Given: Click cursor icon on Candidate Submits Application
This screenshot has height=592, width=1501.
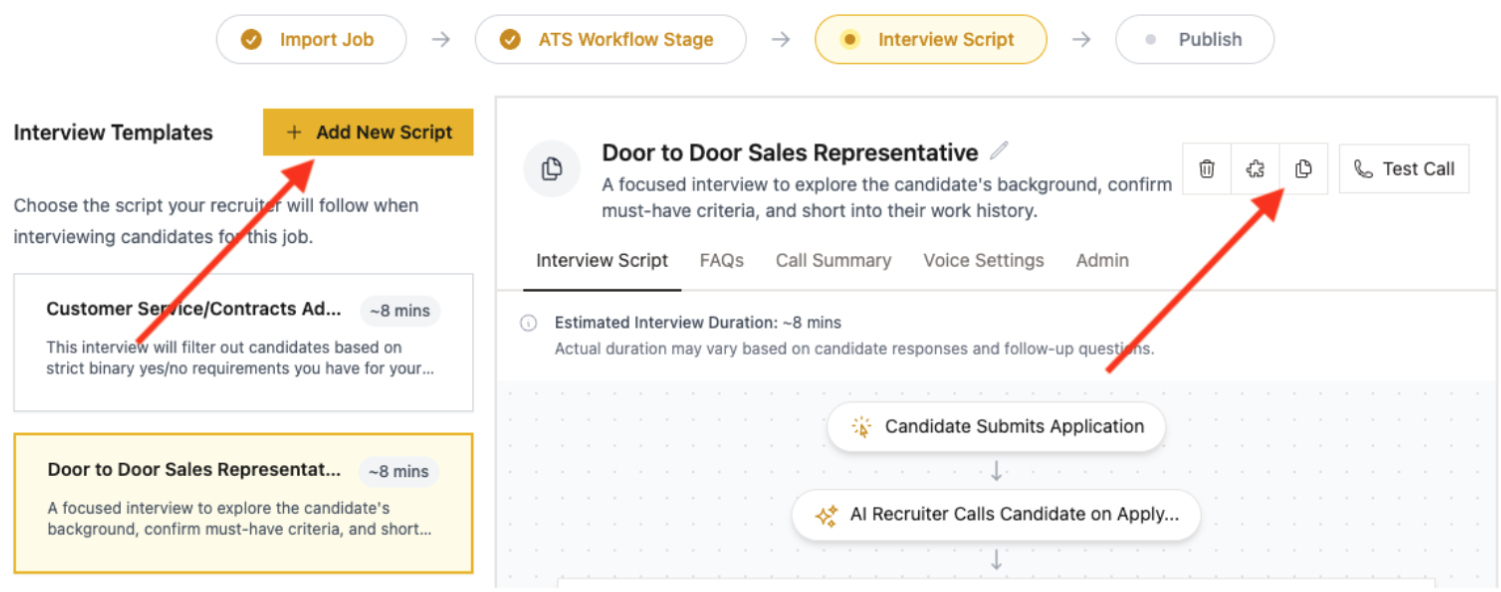Looking at the screenshot, I should (861, 427).
